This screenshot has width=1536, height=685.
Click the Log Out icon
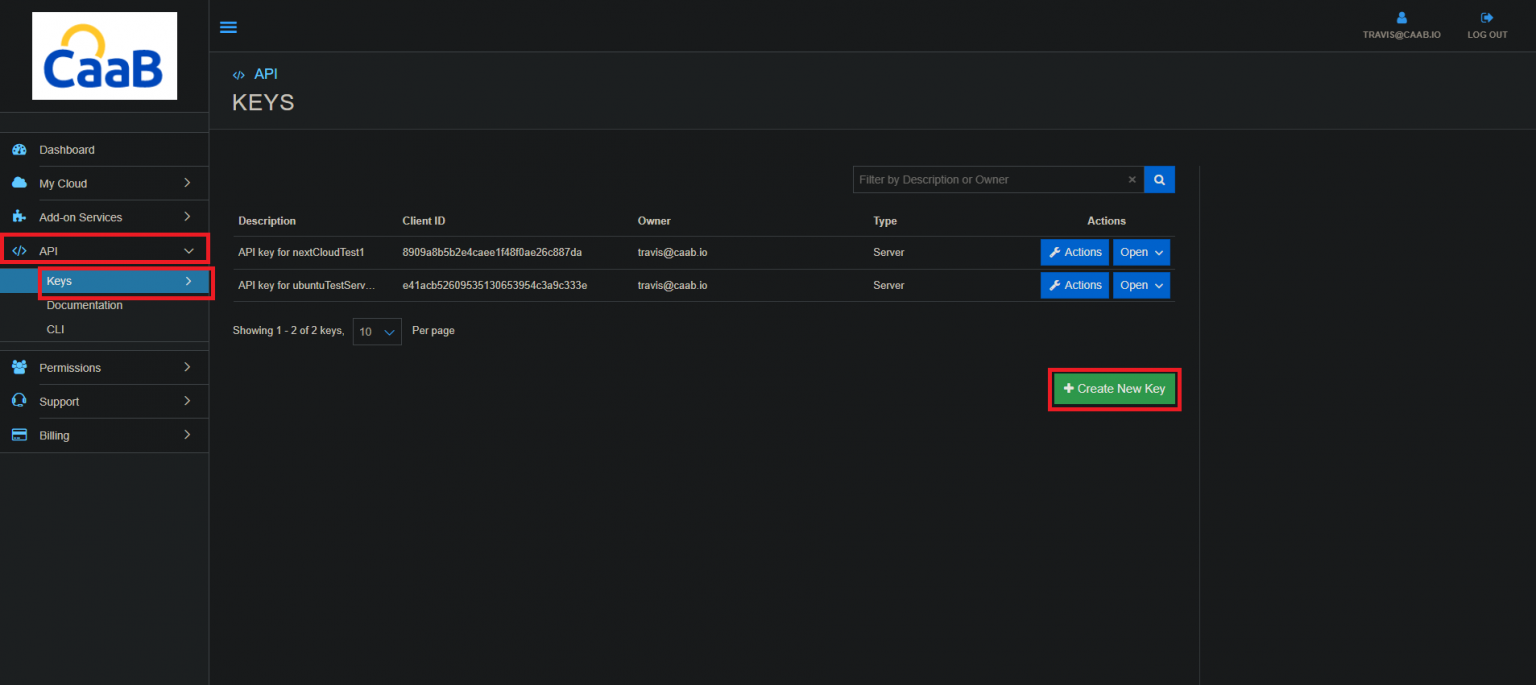point(1486,17)
